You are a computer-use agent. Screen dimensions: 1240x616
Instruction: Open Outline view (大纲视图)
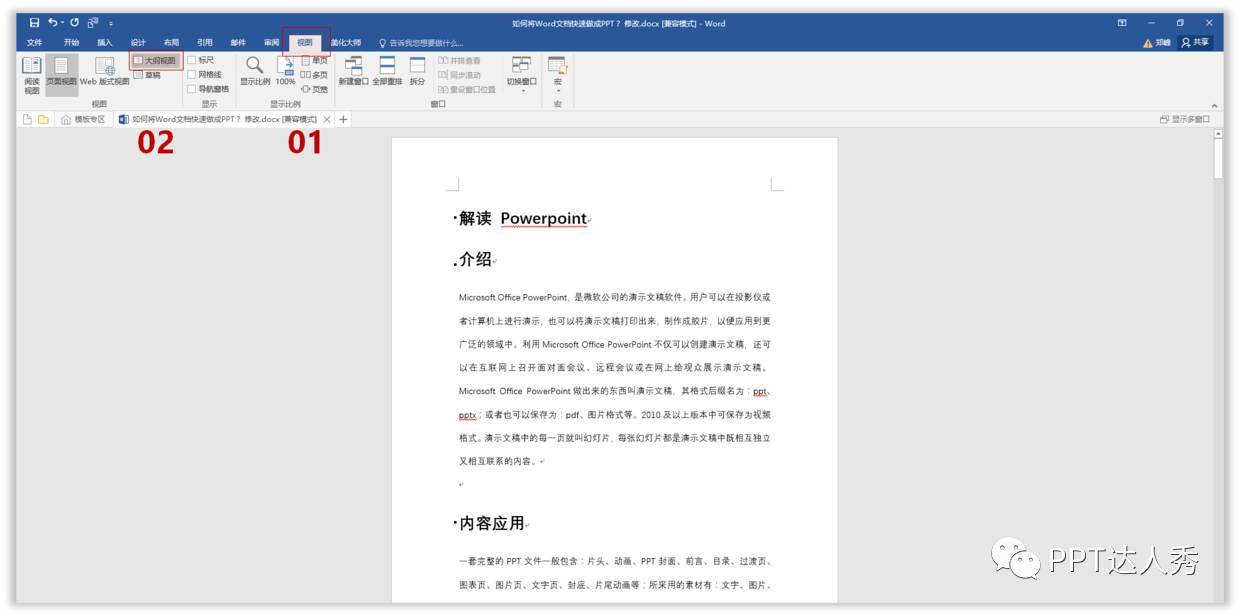click(x=156, y=61)
